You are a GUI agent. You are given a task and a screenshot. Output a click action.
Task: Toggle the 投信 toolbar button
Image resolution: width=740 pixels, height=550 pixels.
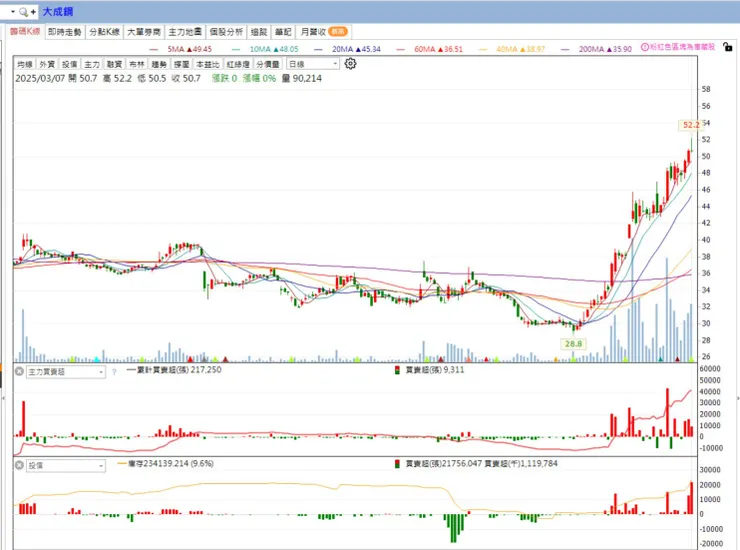[x=69, y=64]
